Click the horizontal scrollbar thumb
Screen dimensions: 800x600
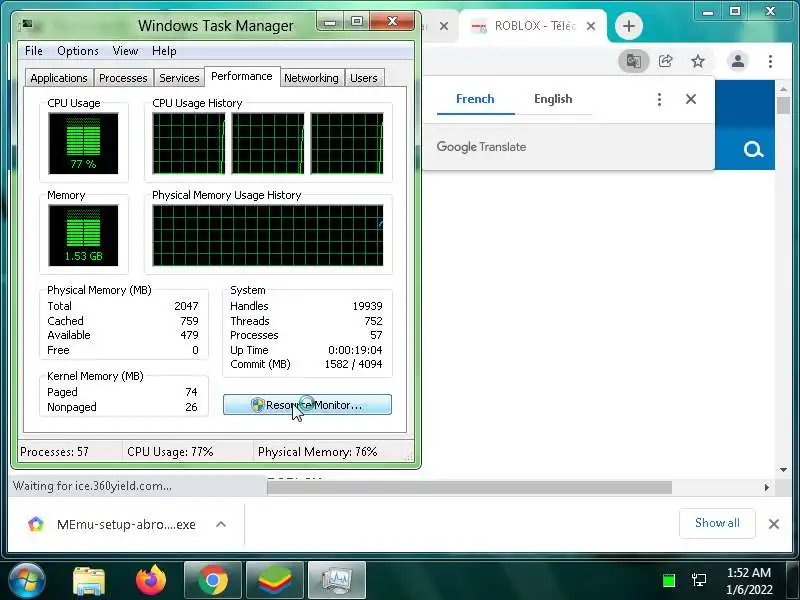click(469, 487)
